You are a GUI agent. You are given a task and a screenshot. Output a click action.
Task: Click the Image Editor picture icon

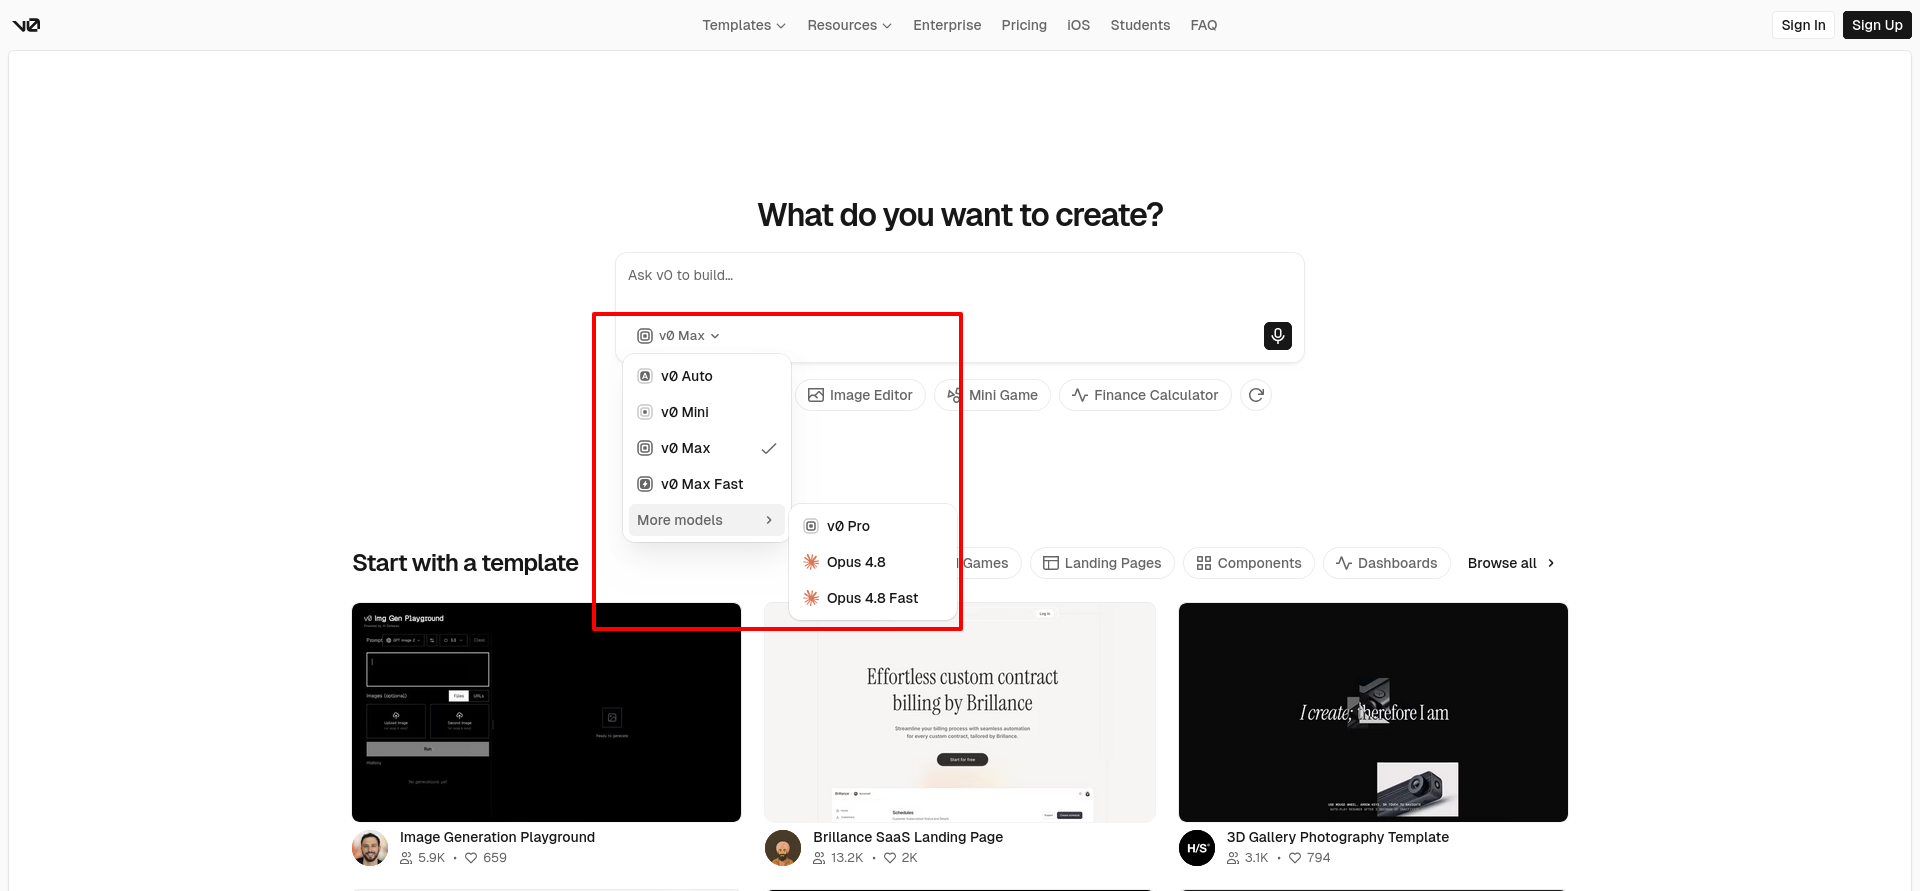click(x=816, y=395)
